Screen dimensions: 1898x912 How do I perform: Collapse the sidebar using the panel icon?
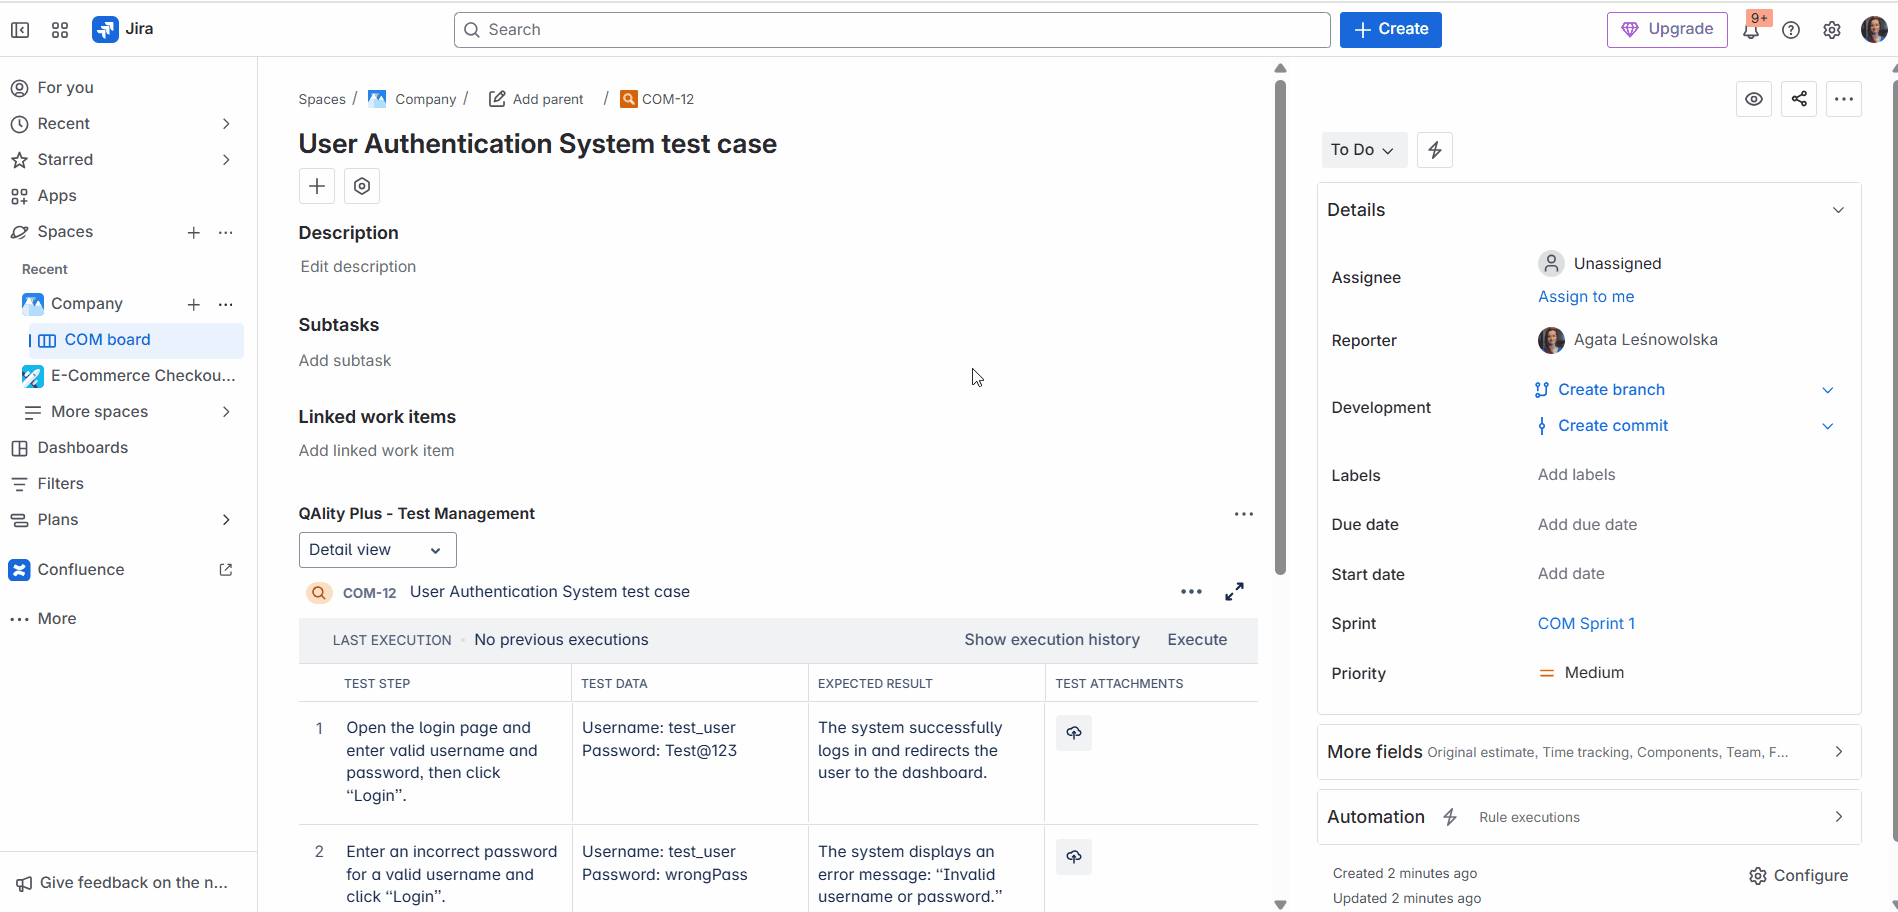(x=20, y=30)
